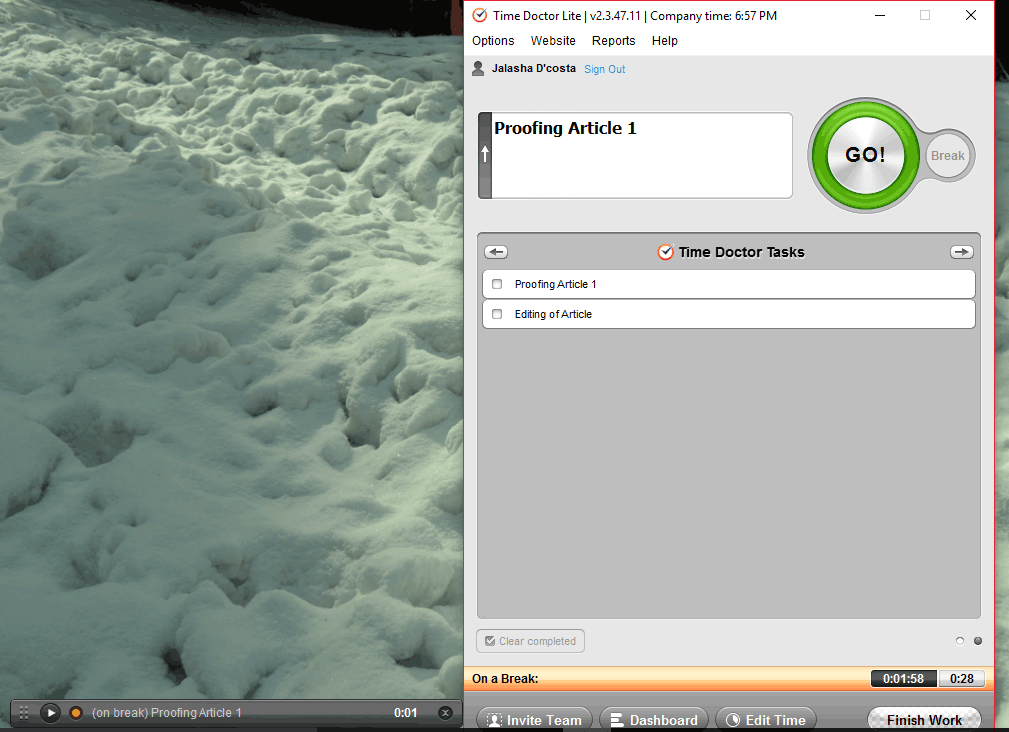Go to previous task list with left arrow
This screenshot has height=732, width=1009.
[x=496, y=252]
